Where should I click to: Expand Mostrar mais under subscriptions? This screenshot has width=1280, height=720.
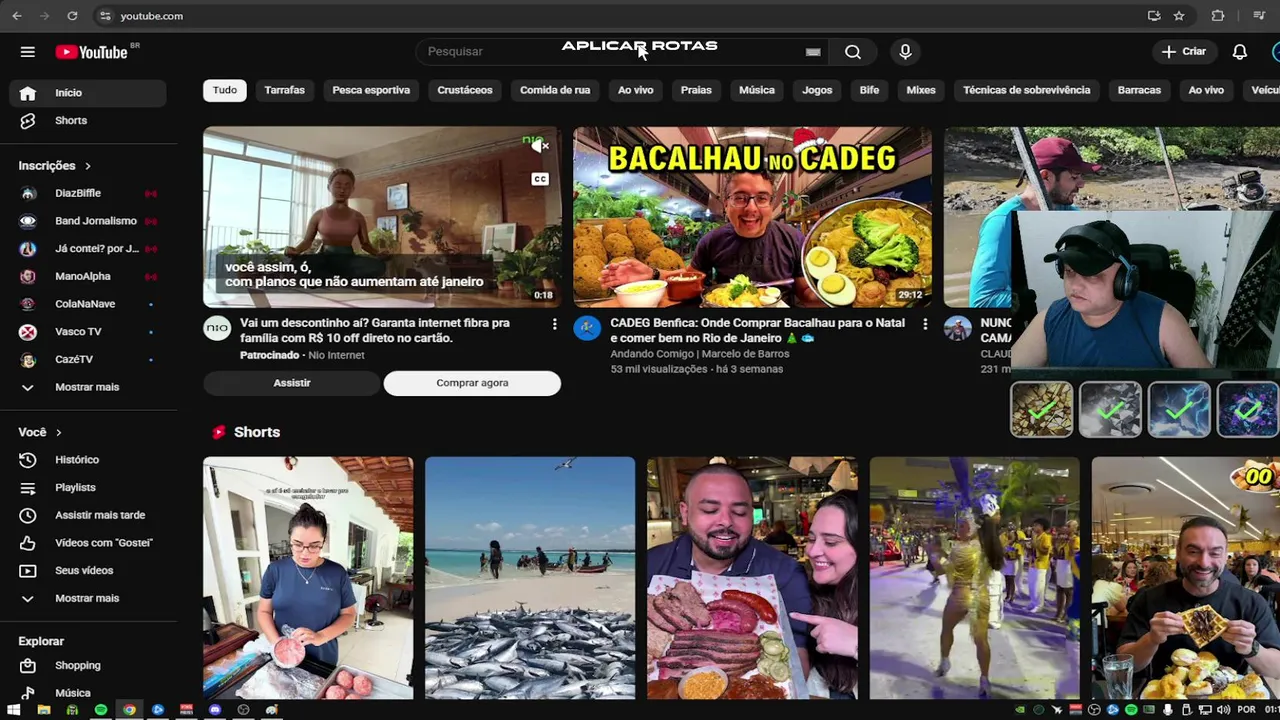pos(88,387)
